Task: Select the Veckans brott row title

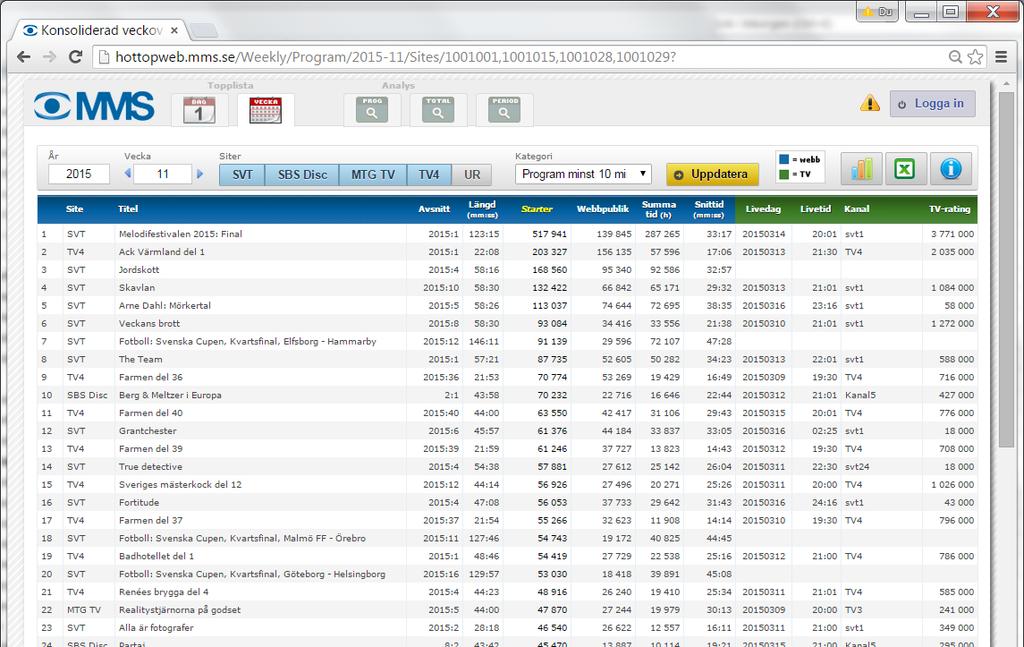Action: (150, 324)
